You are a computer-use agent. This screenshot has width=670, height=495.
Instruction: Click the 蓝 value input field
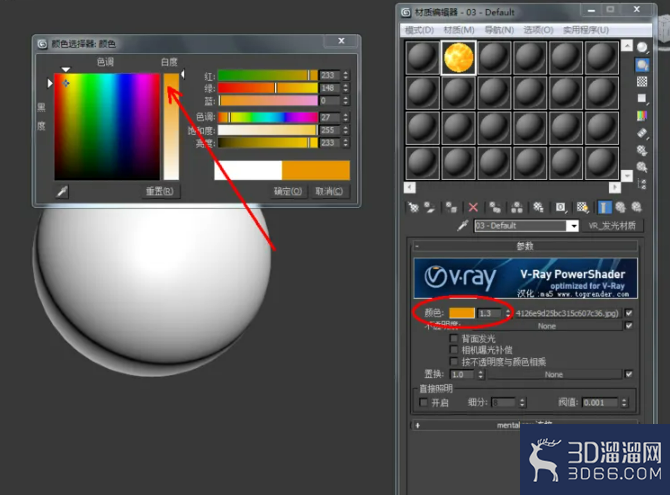pos(330,101)
